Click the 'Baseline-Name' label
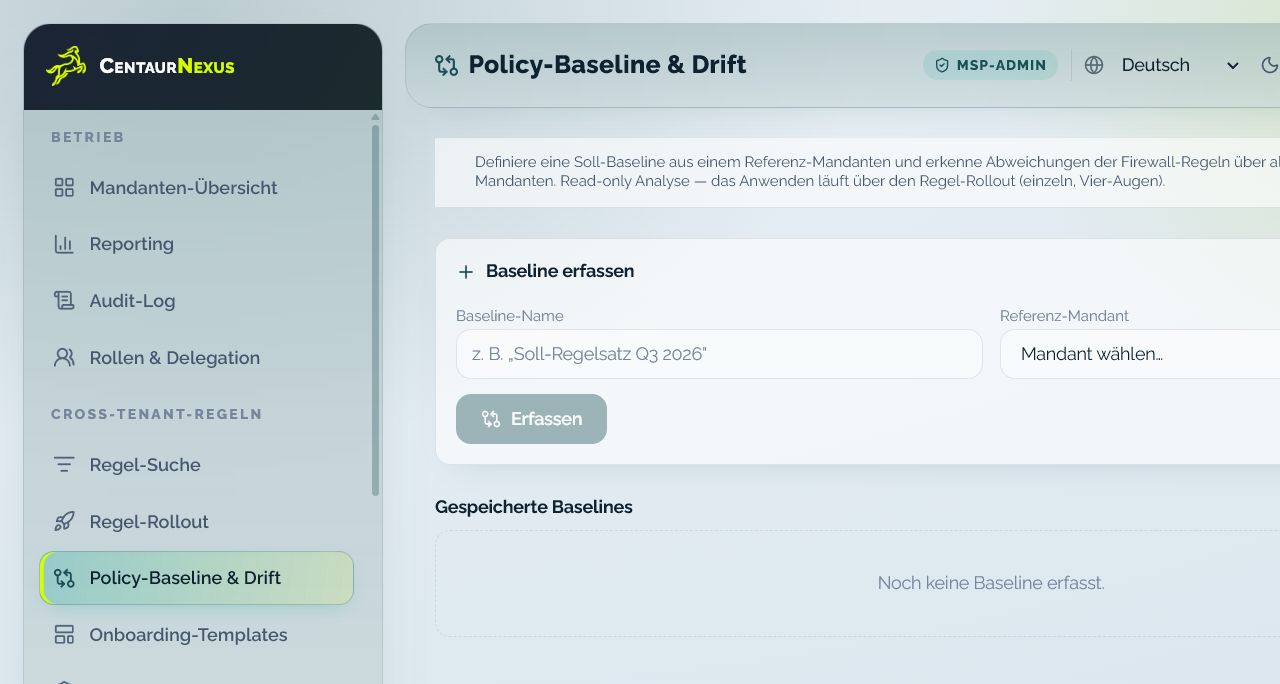 510,316
